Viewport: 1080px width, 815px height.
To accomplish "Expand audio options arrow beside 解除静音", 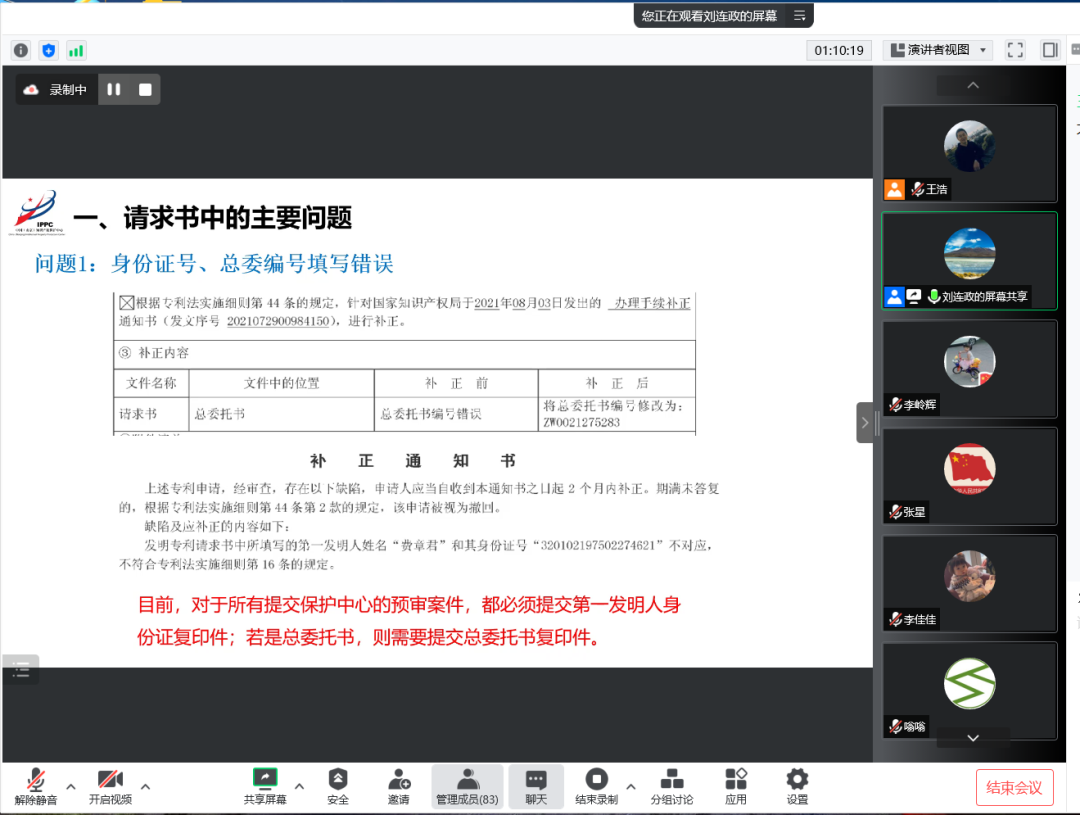I will tap(71, 786).
